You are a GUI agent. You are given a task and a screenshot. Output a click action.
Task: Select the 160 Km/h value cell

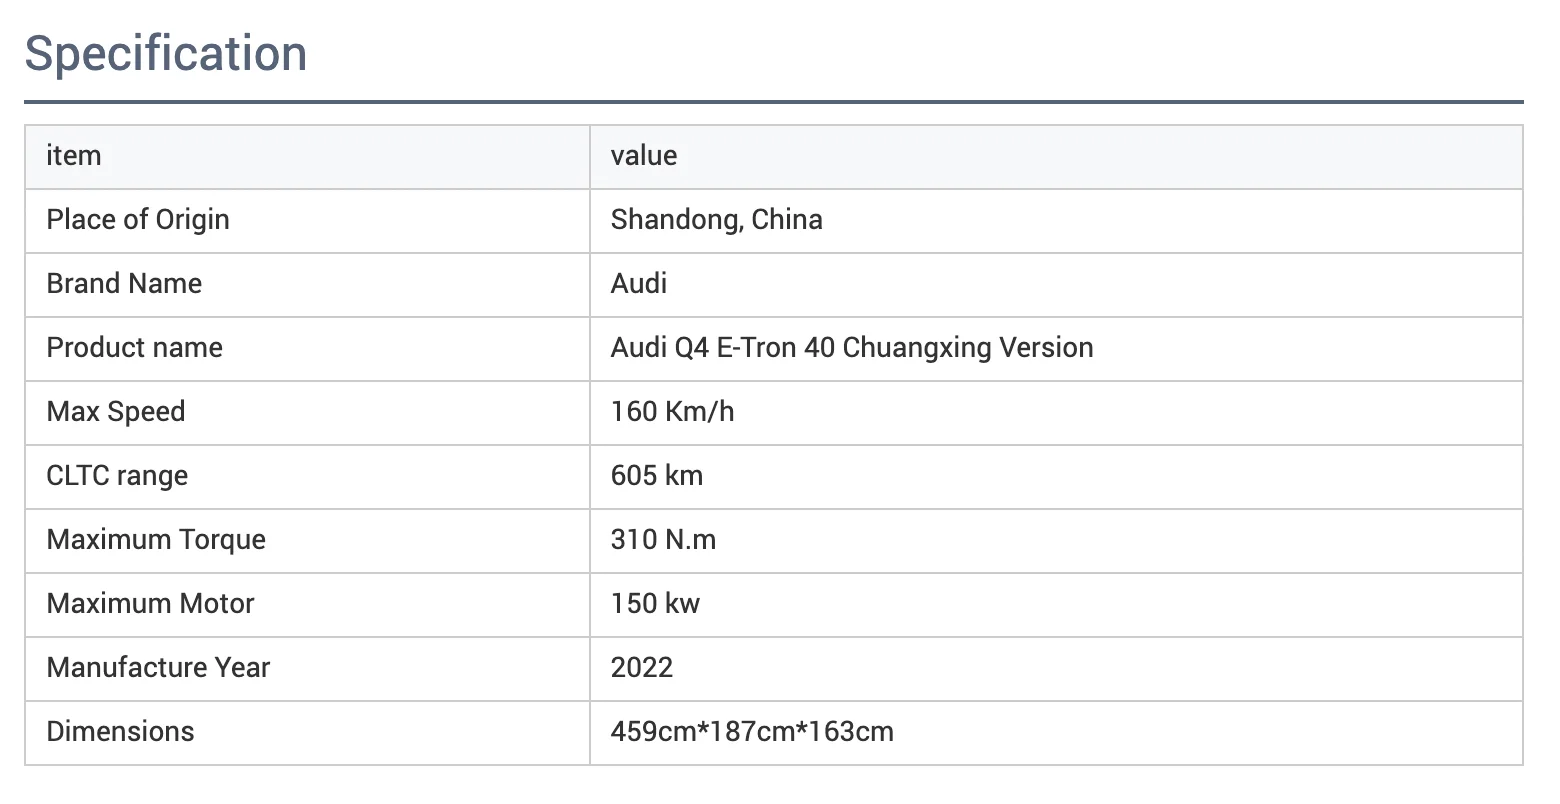pyautogui.click(x=672, y=412)
